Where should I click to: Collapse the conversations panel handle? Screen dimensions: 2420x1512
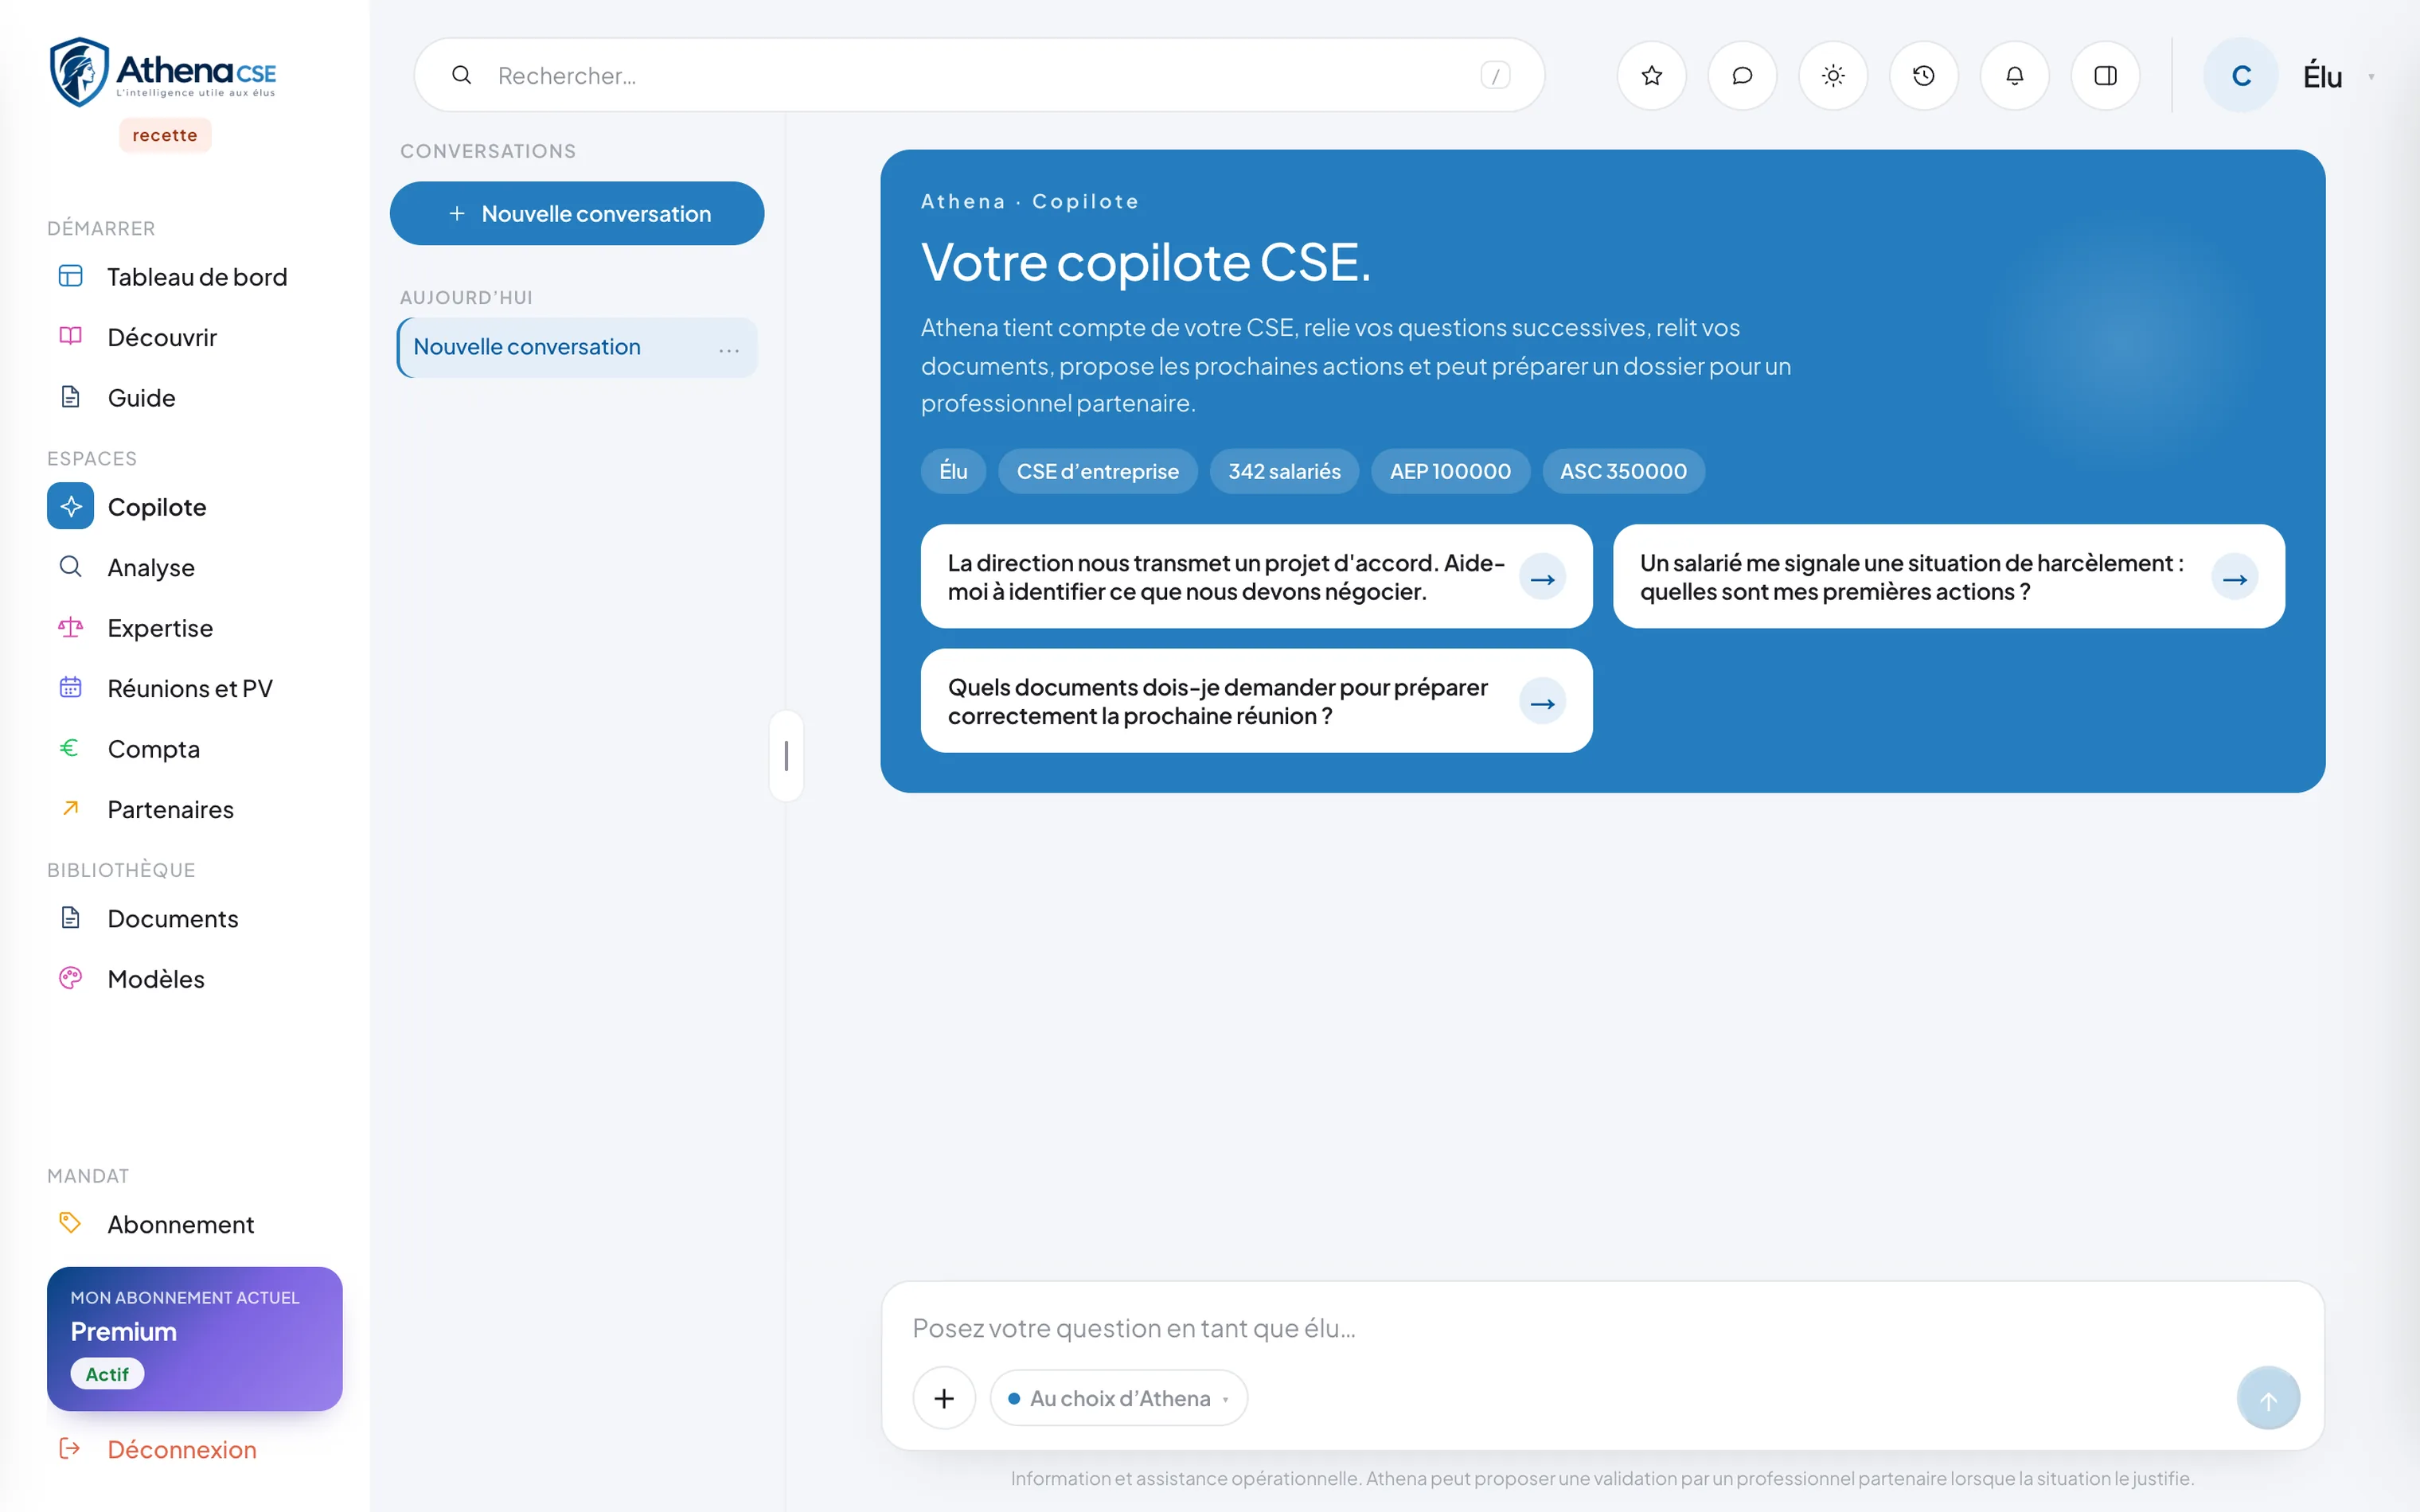(x=786, y=756)
